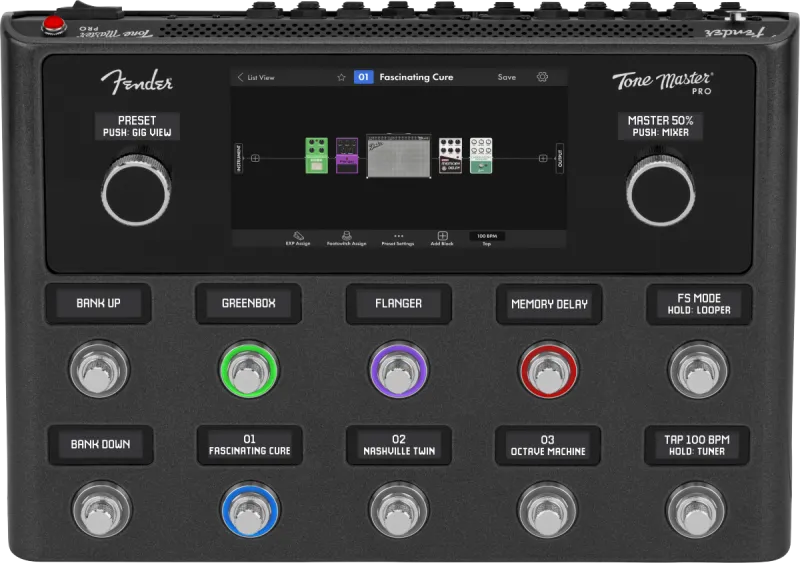
Task: Select the purple Flanger pedal block
Action: click(347, 156)
